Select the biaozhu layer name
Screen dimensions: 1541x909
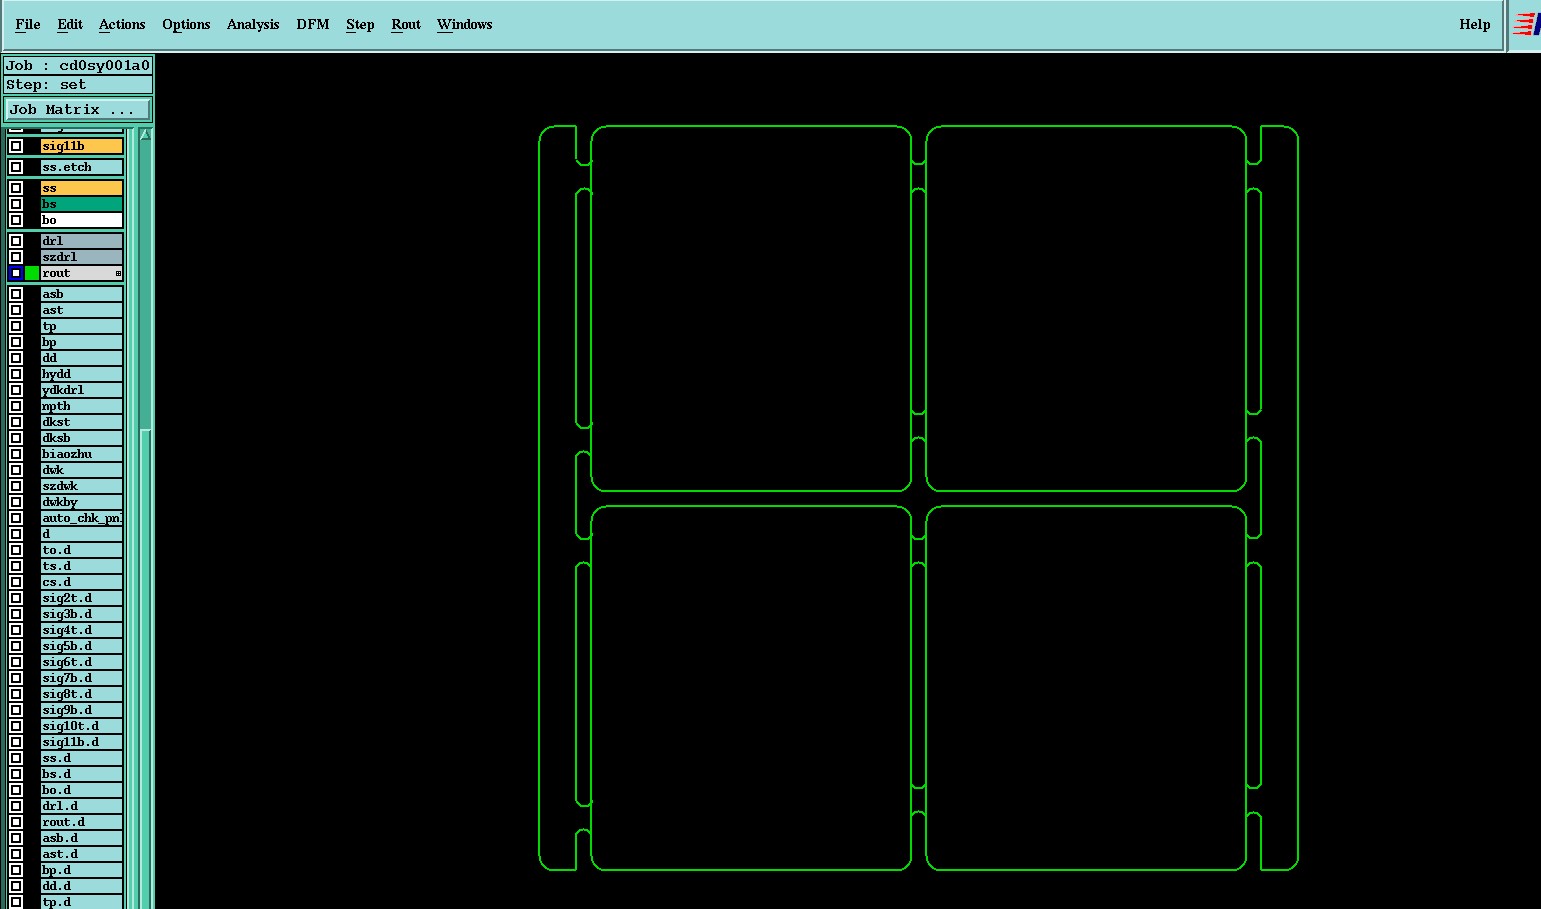point(82,454)
